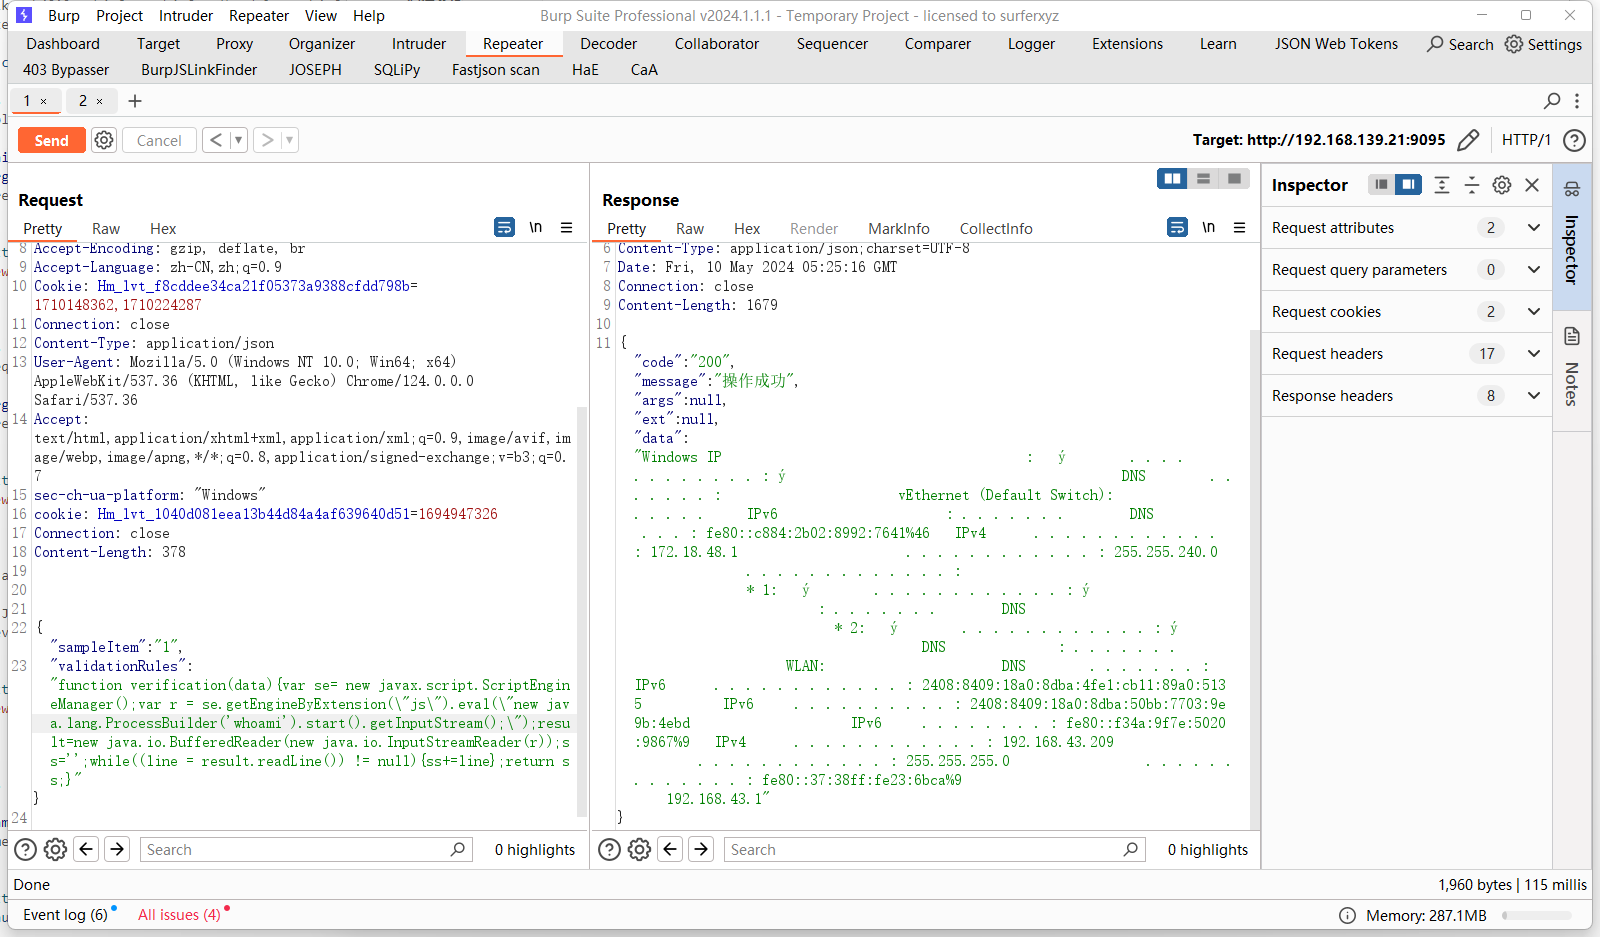Edit target with pencil icon
This screenshot has height=937, width=1600.
[x=1468, y=140]
